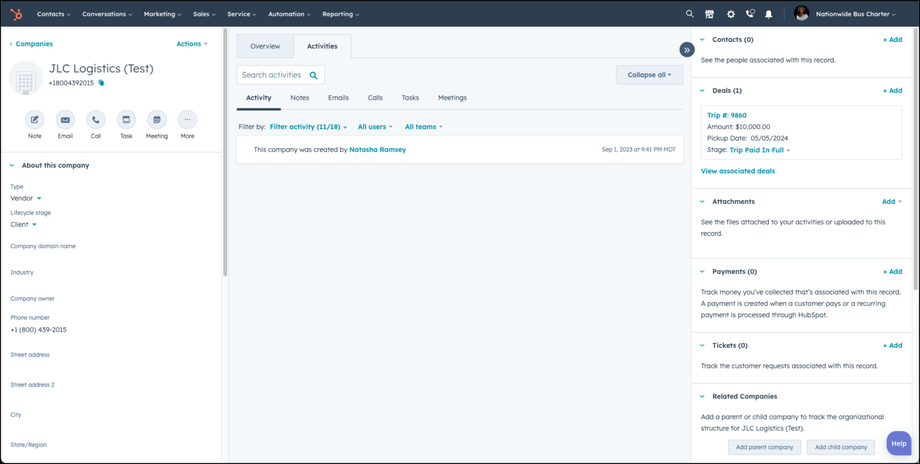
Task: Create a Task with the task icon
Action: point(126,120)
